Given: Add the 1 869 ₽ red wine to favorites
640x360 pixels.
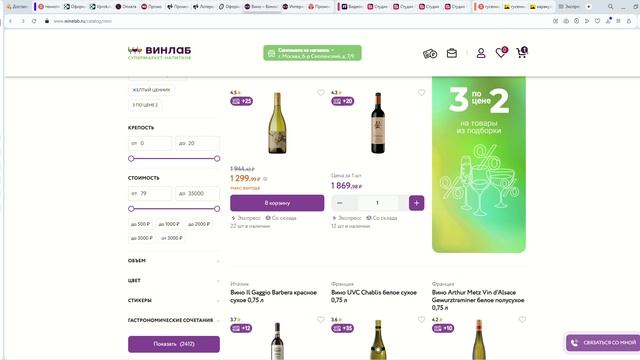Looking at the screenshot, I should coord(421,93).
